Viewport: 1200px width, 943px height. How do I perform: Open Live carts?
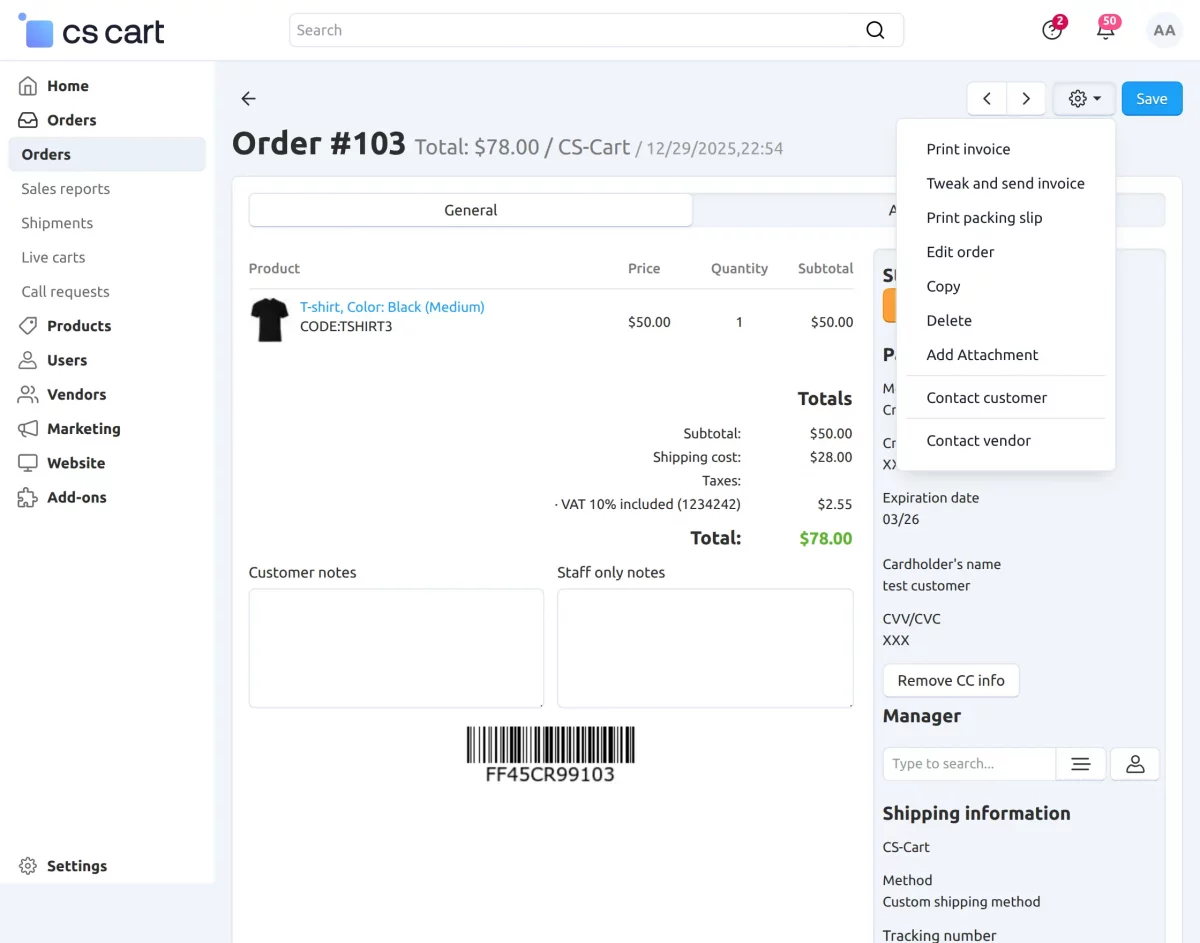pos(53,257)
